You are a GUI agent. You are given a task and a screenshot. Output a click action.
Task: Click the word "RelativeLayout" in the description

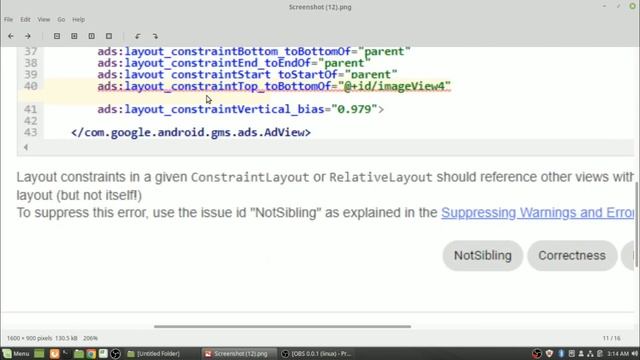point(381,178)
